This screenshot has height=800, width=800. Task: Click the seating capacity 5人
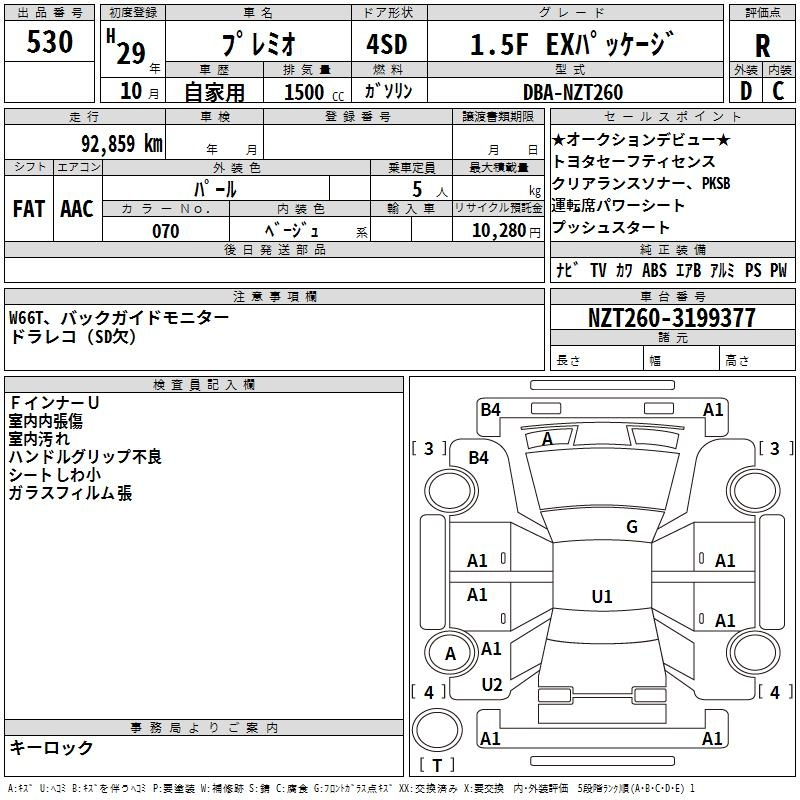coord(430,190)
